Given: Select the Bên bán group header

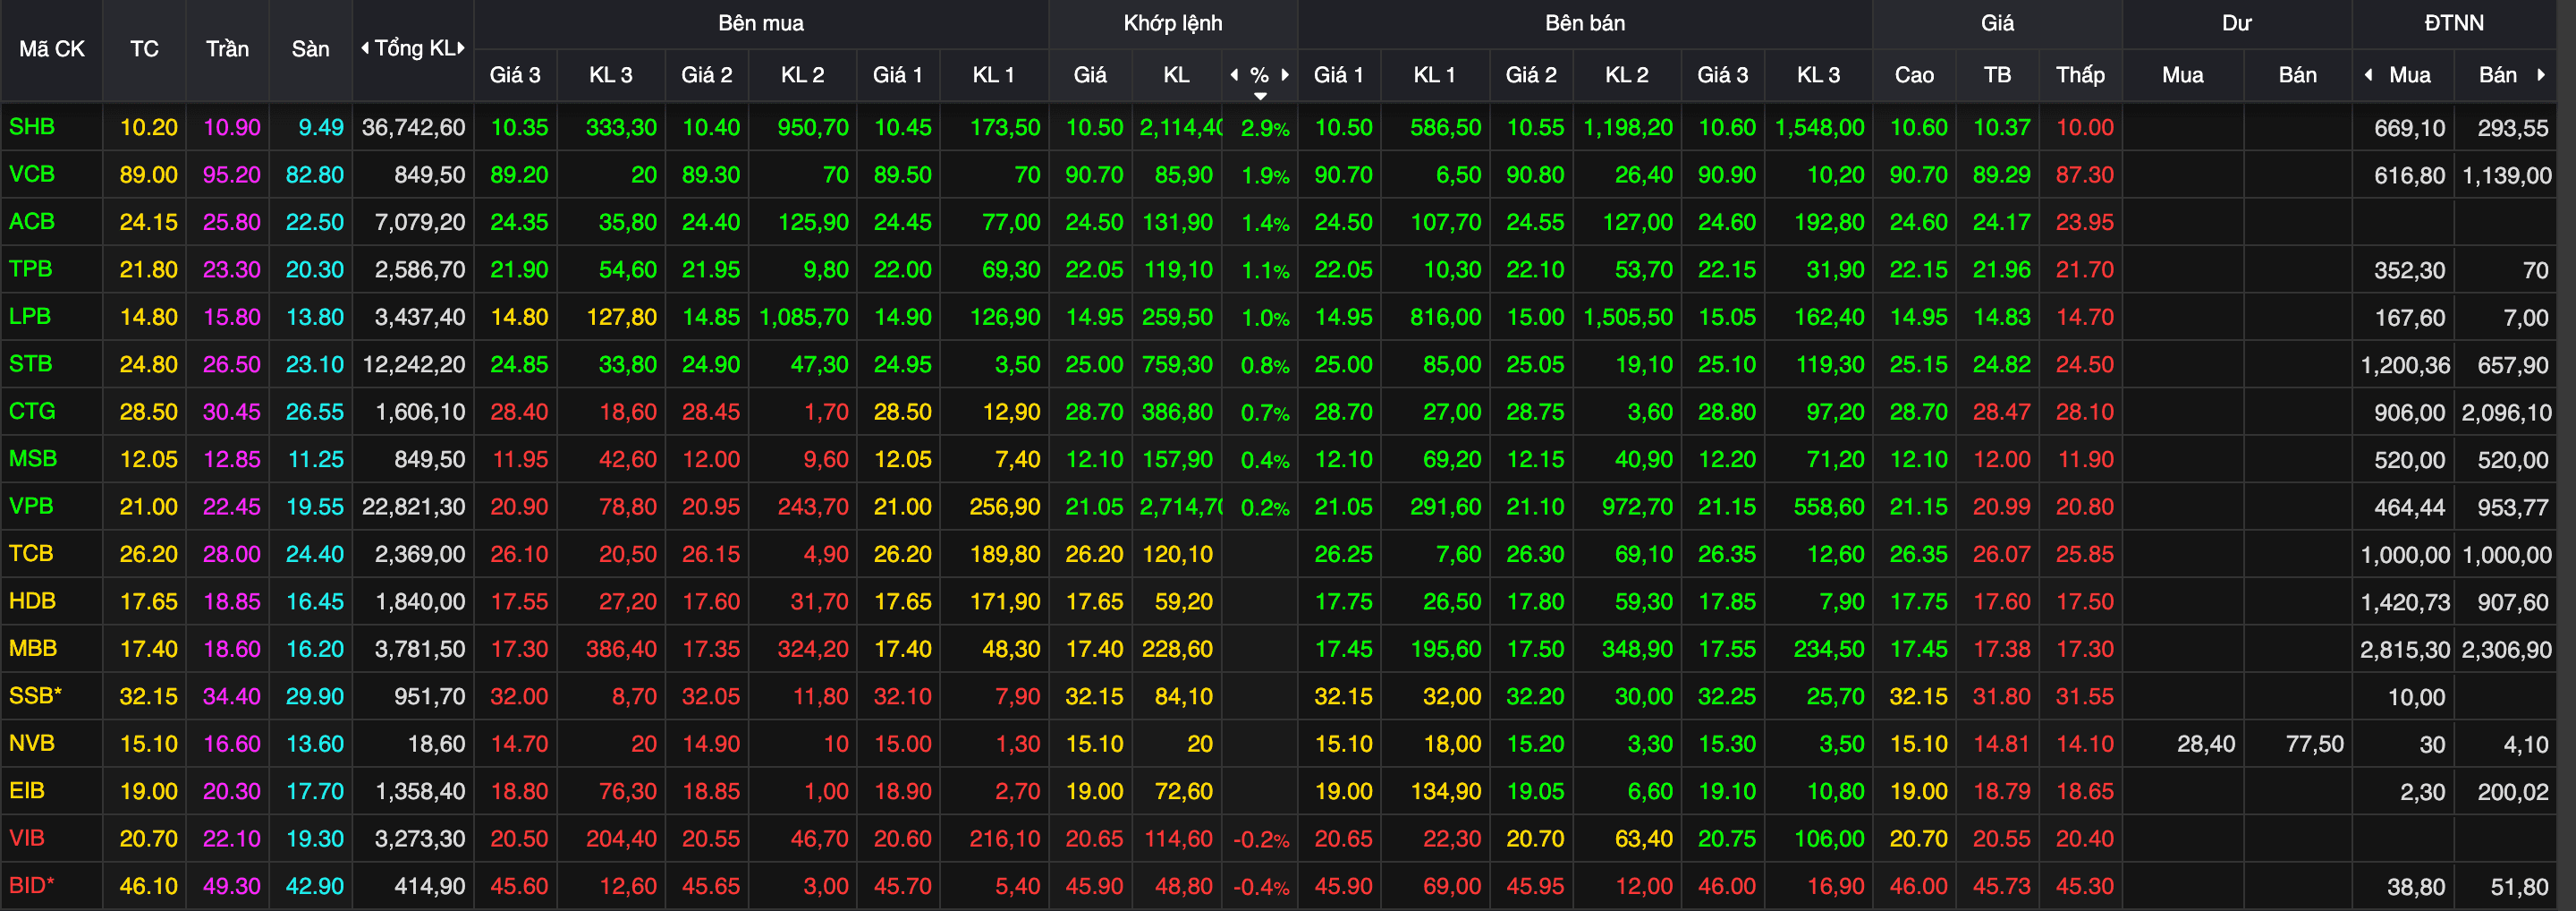Looking at the screenshot, I should 1585,23.
